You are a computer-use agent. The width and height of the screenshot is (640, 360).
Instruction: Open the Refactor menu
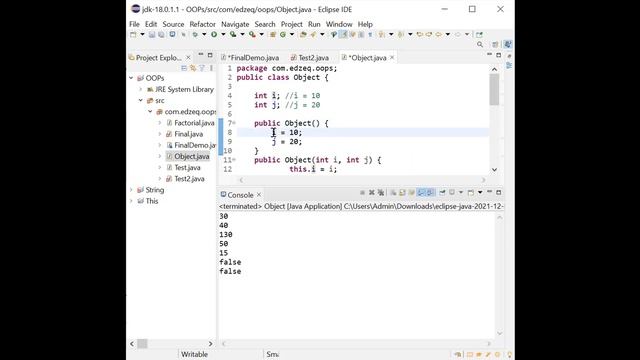202,24
